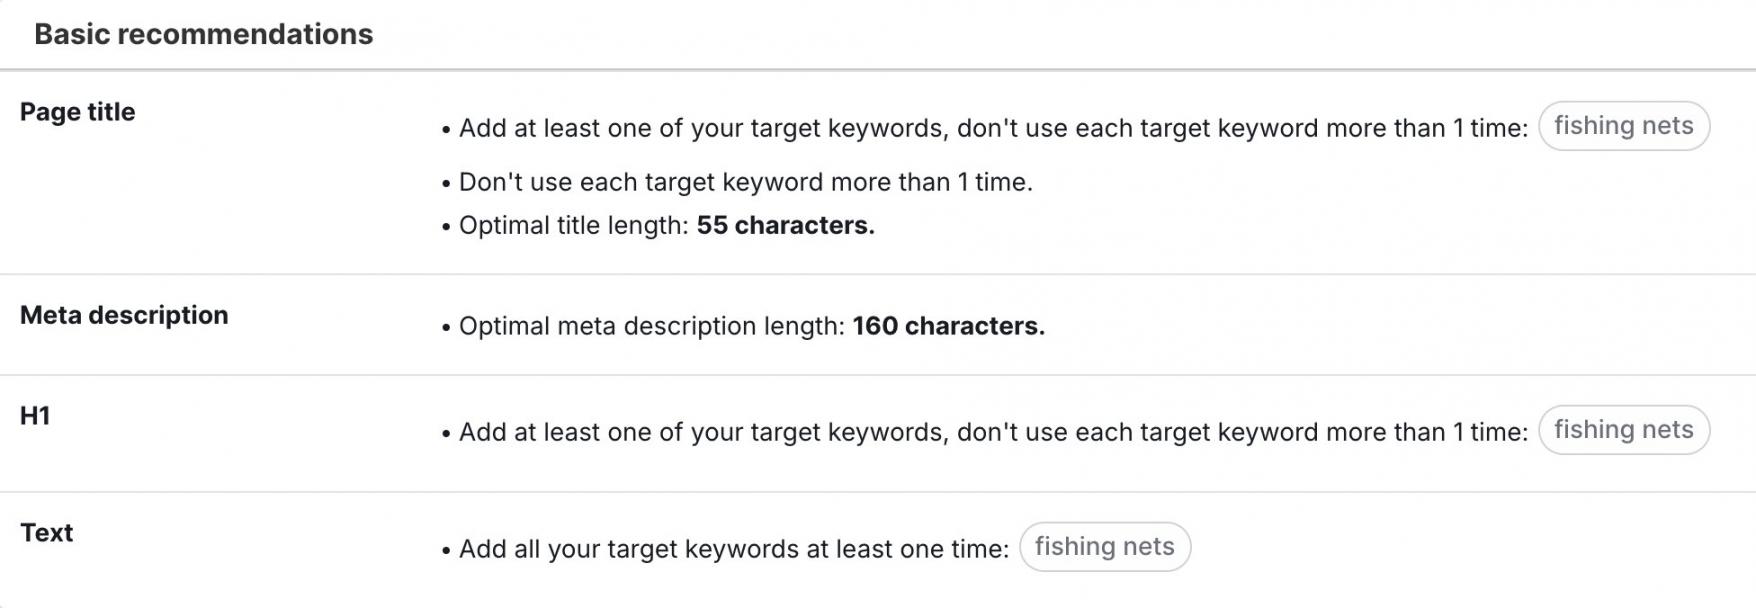Click bullet before 'Don't use each target keyword'
This screenshot has width=1756, height=608.
point(446,185)
